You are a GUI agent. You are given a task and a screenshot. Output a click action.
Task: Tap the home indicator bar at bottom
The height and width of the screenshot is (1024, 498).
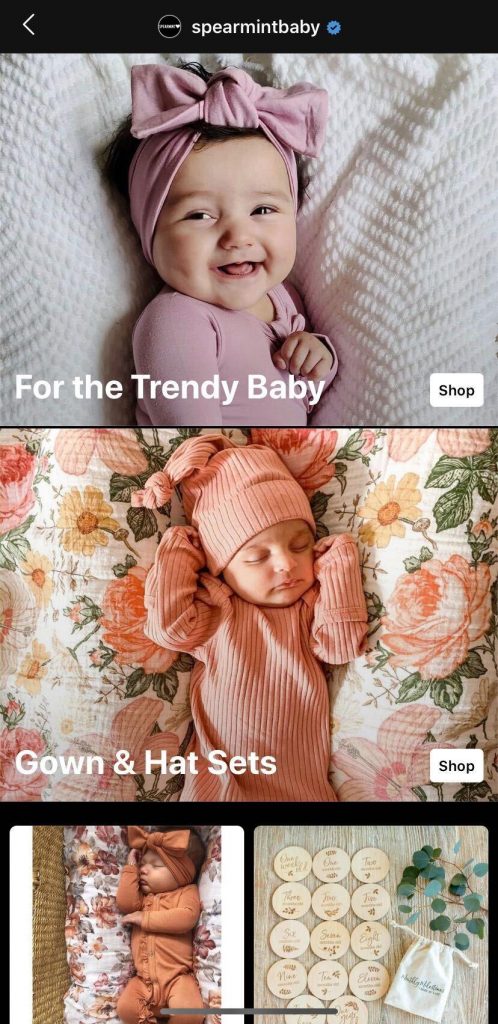249,1011
